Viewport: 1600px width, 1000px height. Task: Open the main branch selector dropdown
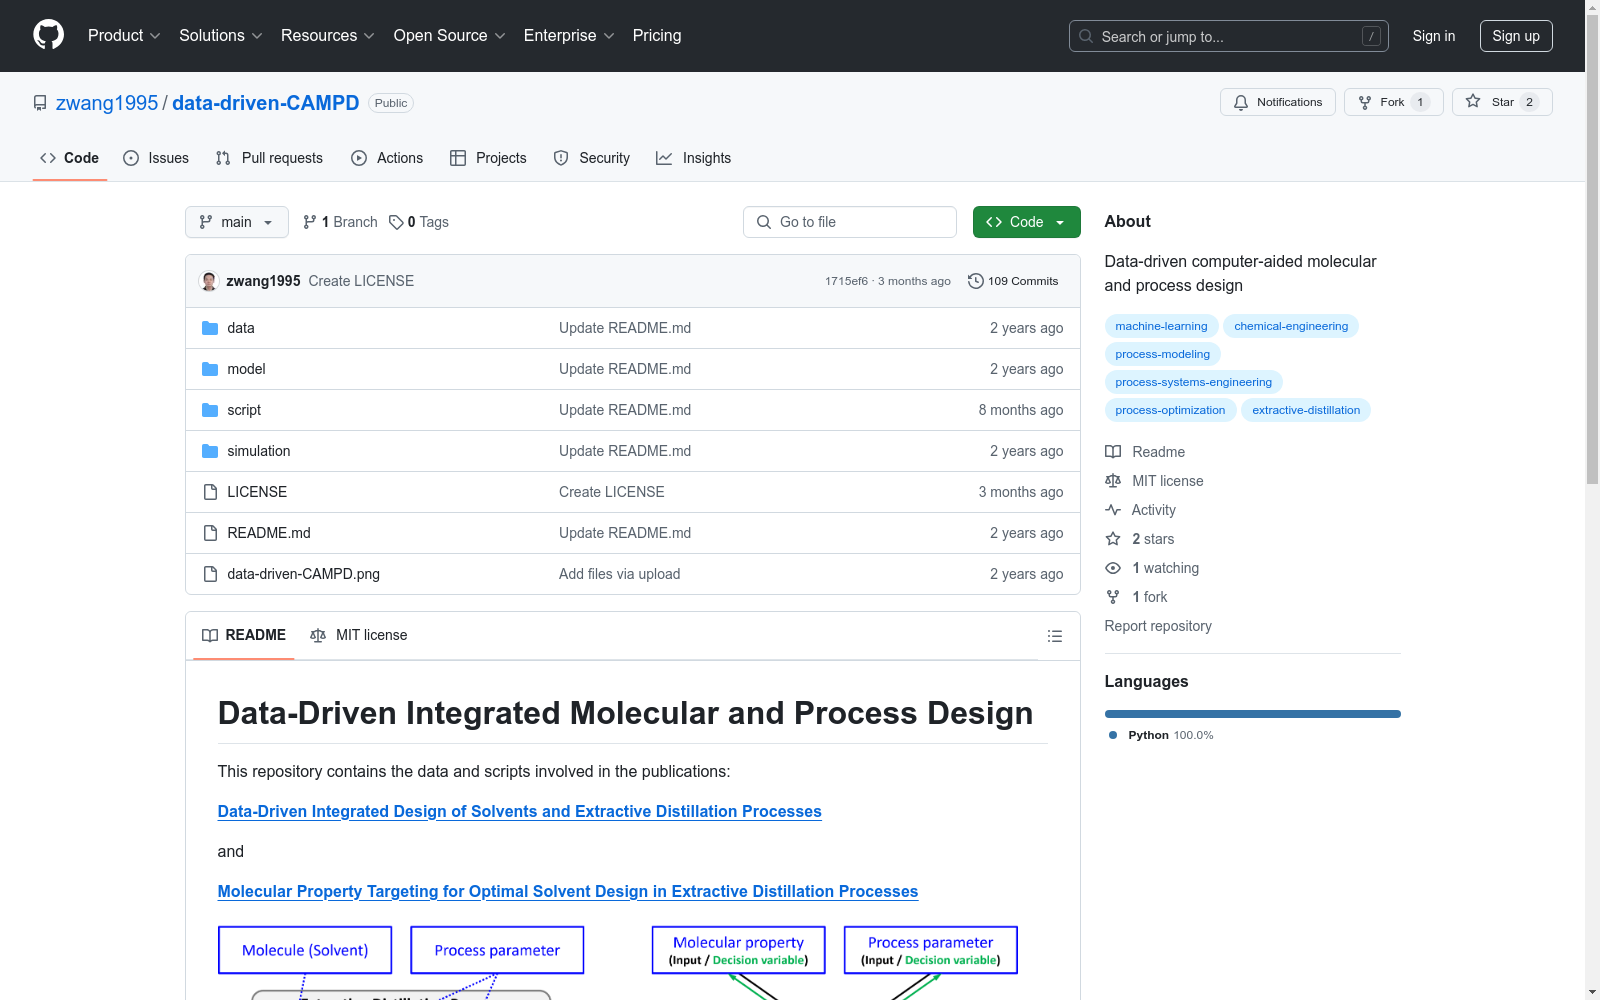(x=237, y=222)
